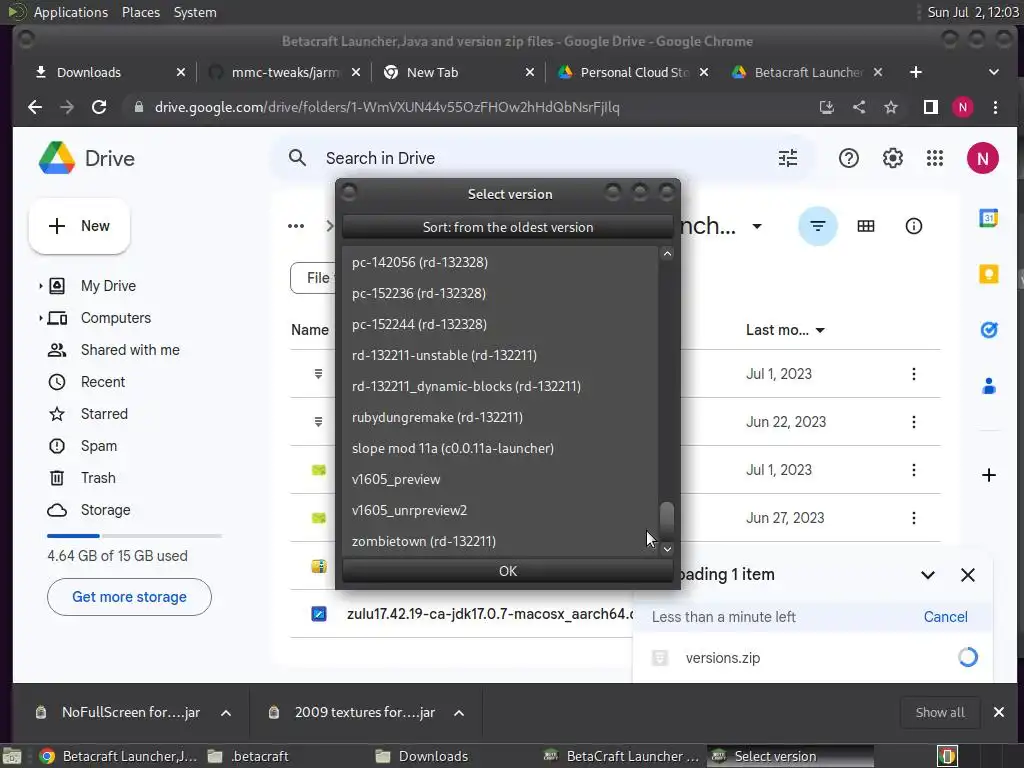1024x768 pixels.
Task: Toggle sort order from the oldest version
Action: click(x=508, y=227)
